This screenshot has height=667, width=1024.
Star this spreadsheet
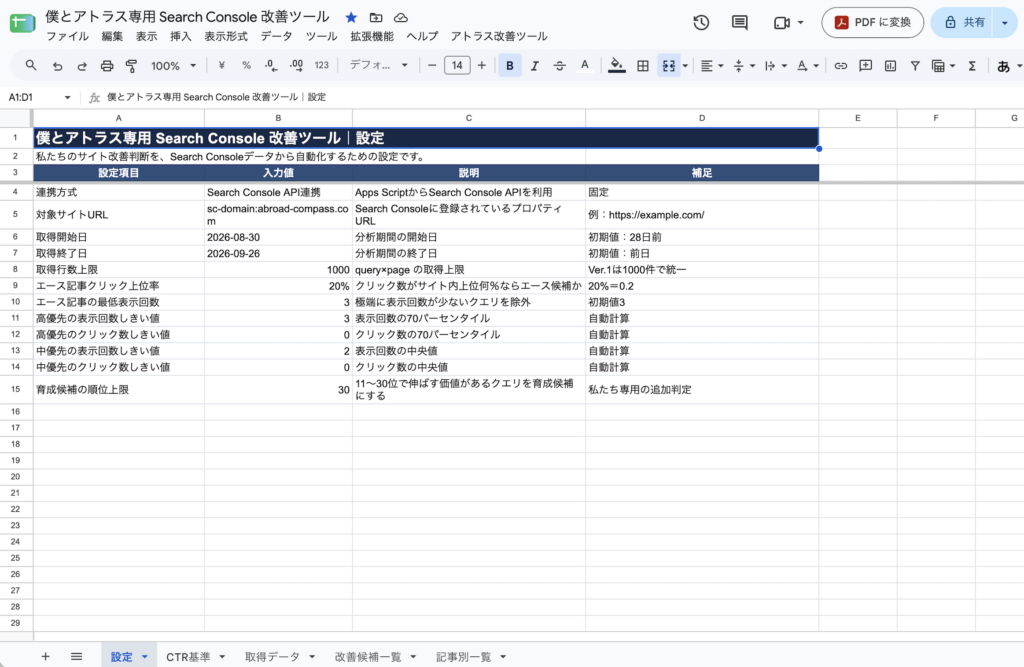coord(351,18)
